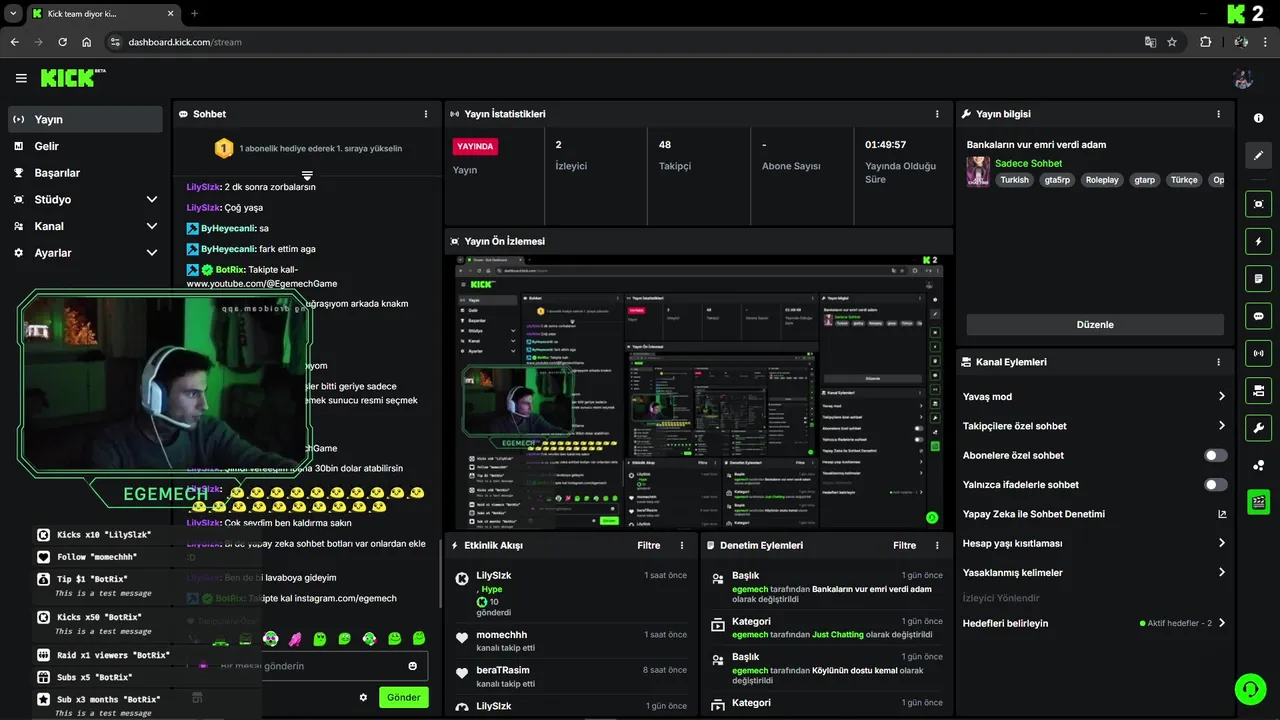Open the hamburger menu beside Kick logo
Screen dimensions: 1280x720
coord(21,78)
